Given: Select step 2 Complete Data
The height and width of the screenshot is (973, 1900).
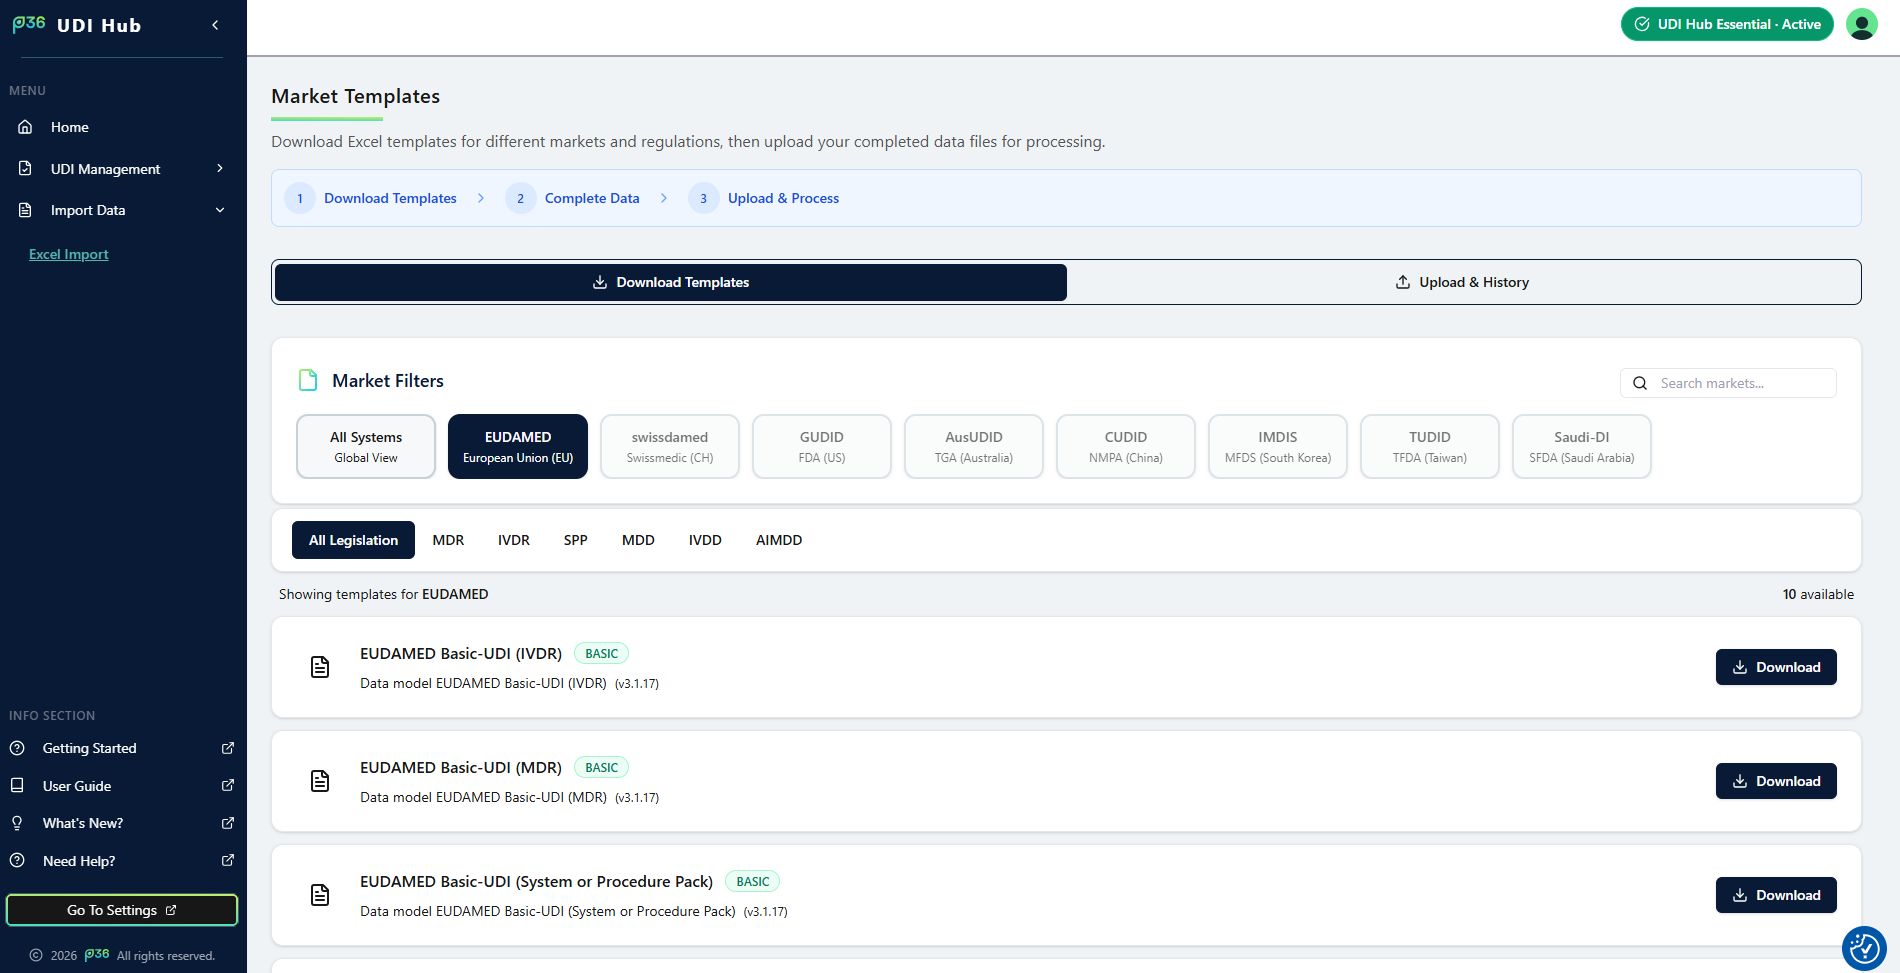Looking at the screenshot, I should click(573, 198).
